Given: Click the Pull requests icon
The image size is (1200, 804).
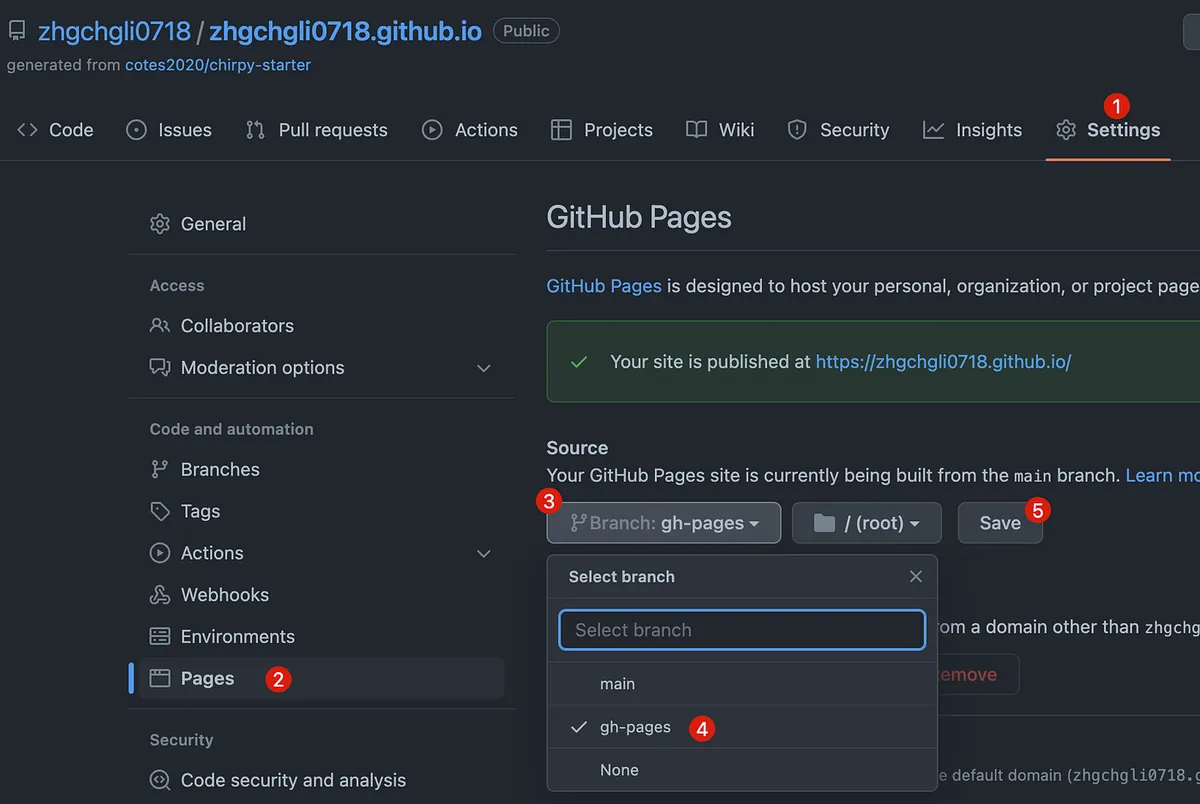Looking at the screenshot, I should (x=255, y=130).
